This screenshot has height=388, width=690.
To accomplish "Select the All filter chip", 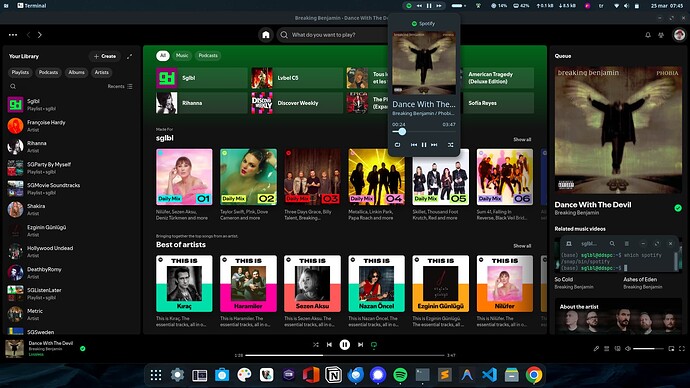I will [163, 55].
